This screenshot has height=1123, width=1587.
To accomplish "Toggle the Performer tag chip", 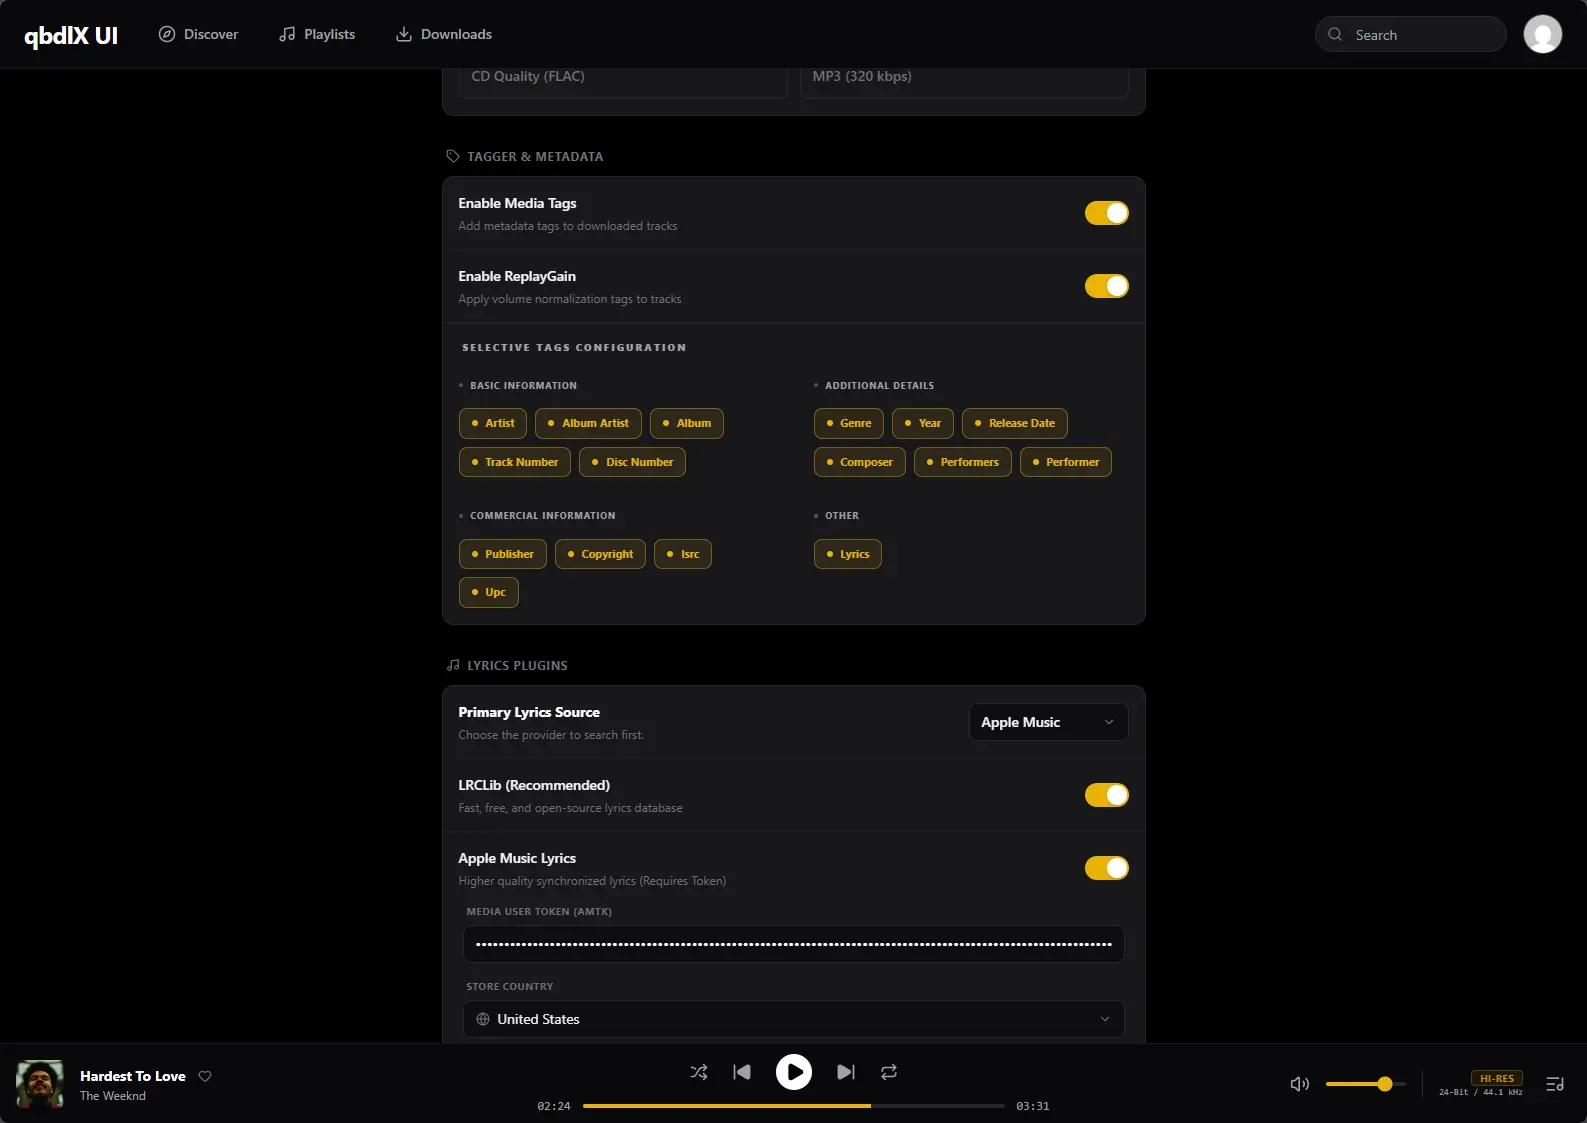I will point(1065,462).
